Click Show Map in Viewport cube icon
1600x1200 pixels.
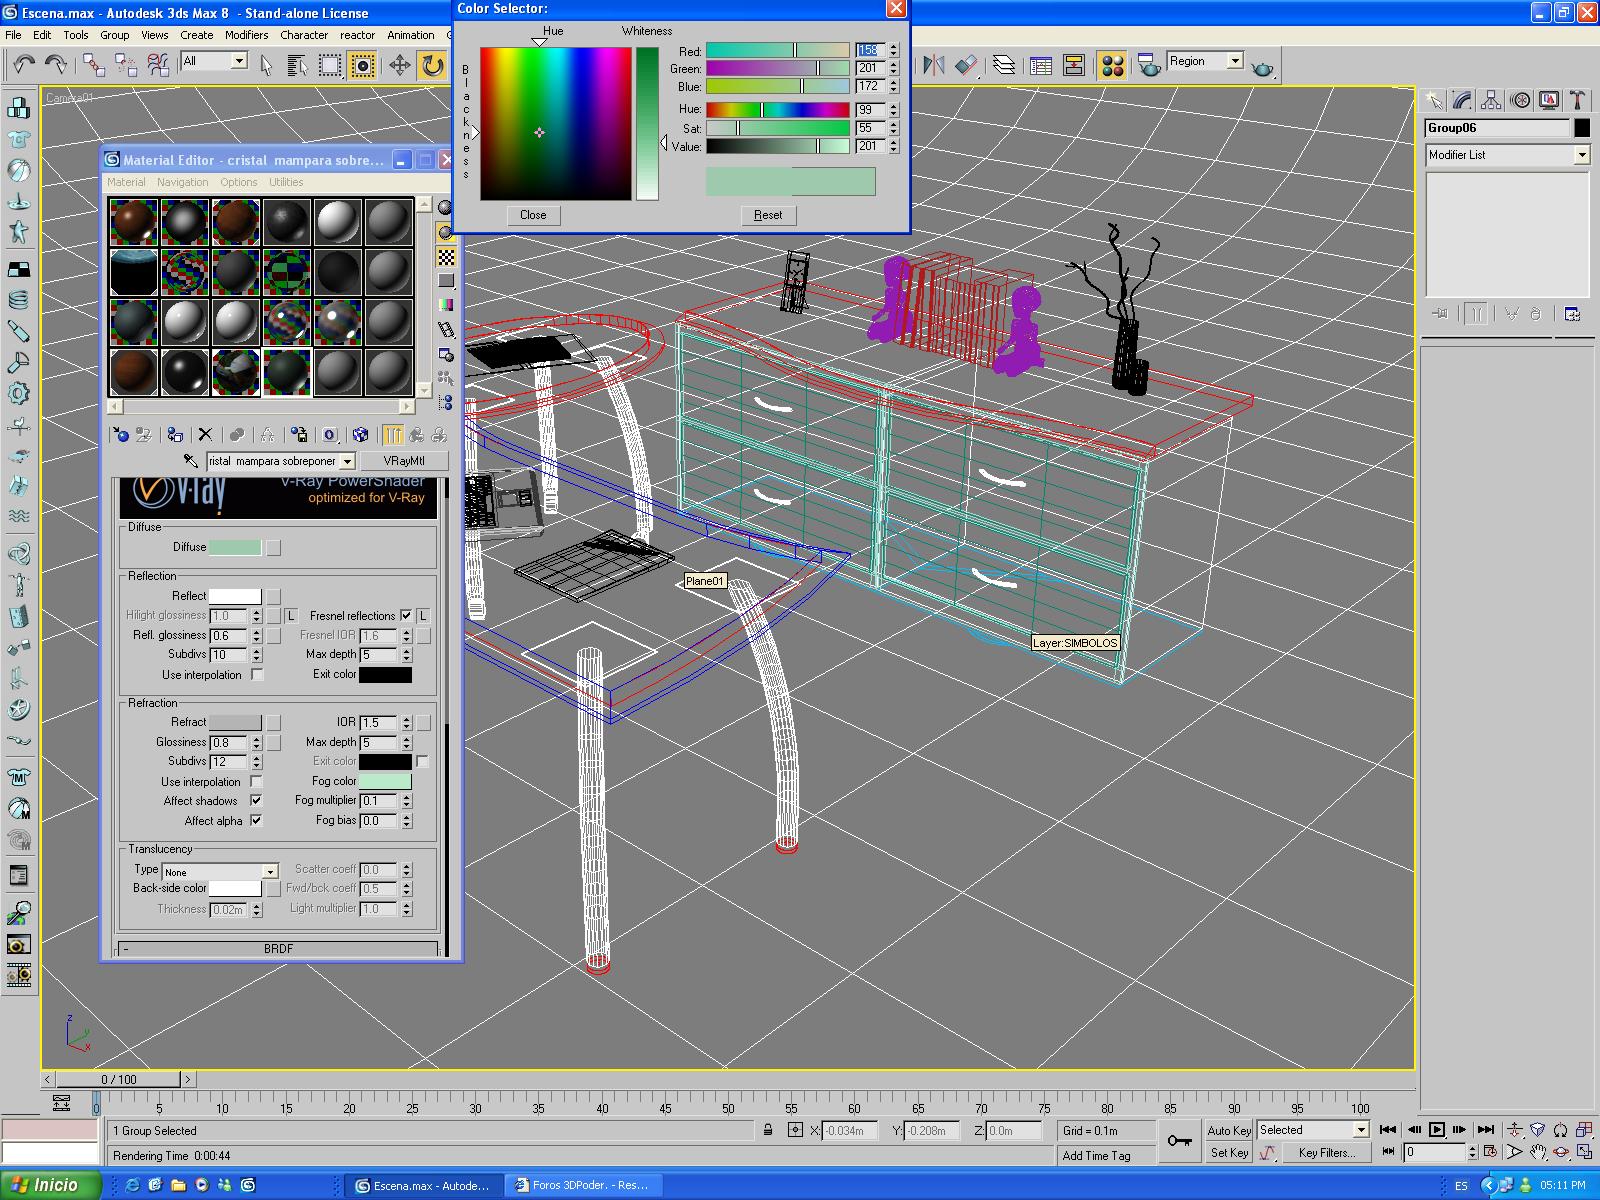(x=361, y=435)
